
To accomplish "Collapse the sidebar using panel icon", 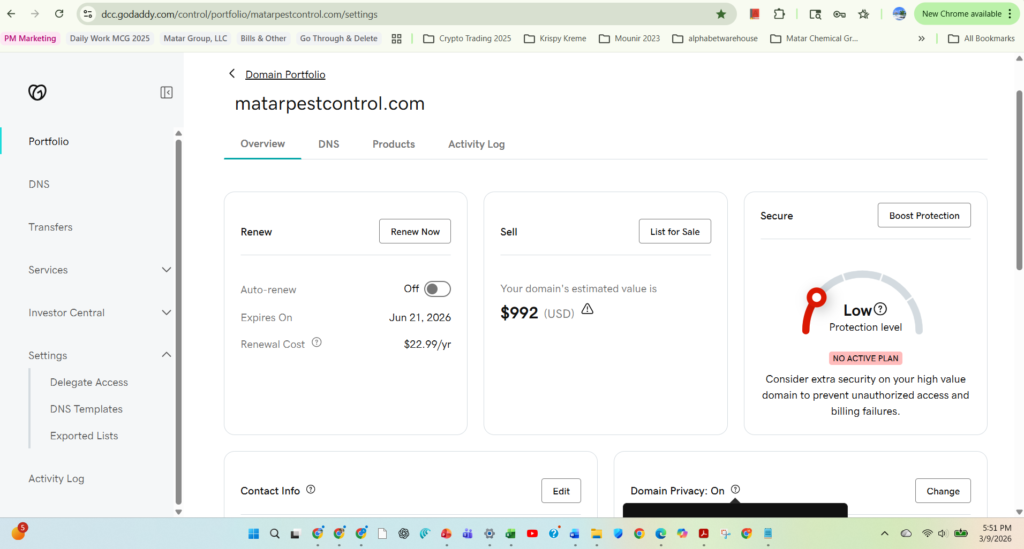I will pos(167,92).
